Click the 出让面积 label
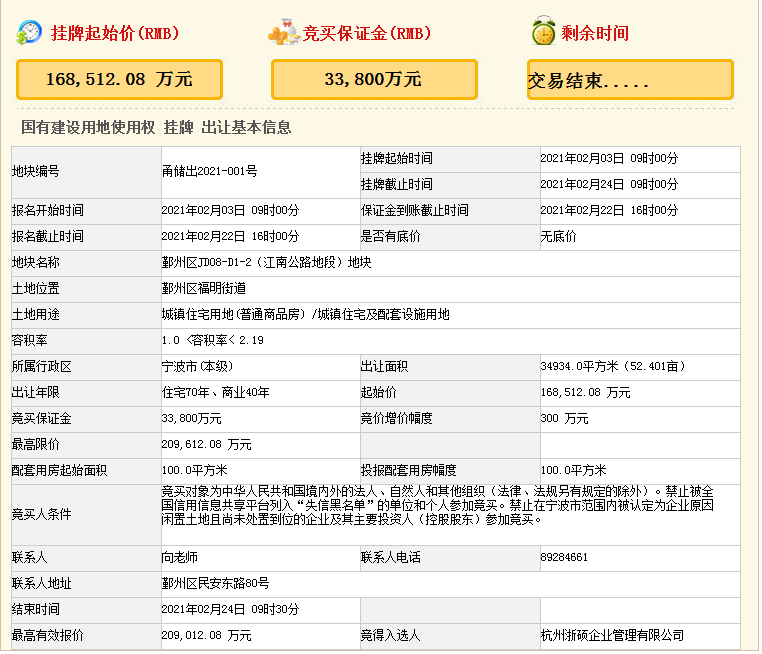Image resolution: width=762 pixels, height=654 pixels. (384, 366)
